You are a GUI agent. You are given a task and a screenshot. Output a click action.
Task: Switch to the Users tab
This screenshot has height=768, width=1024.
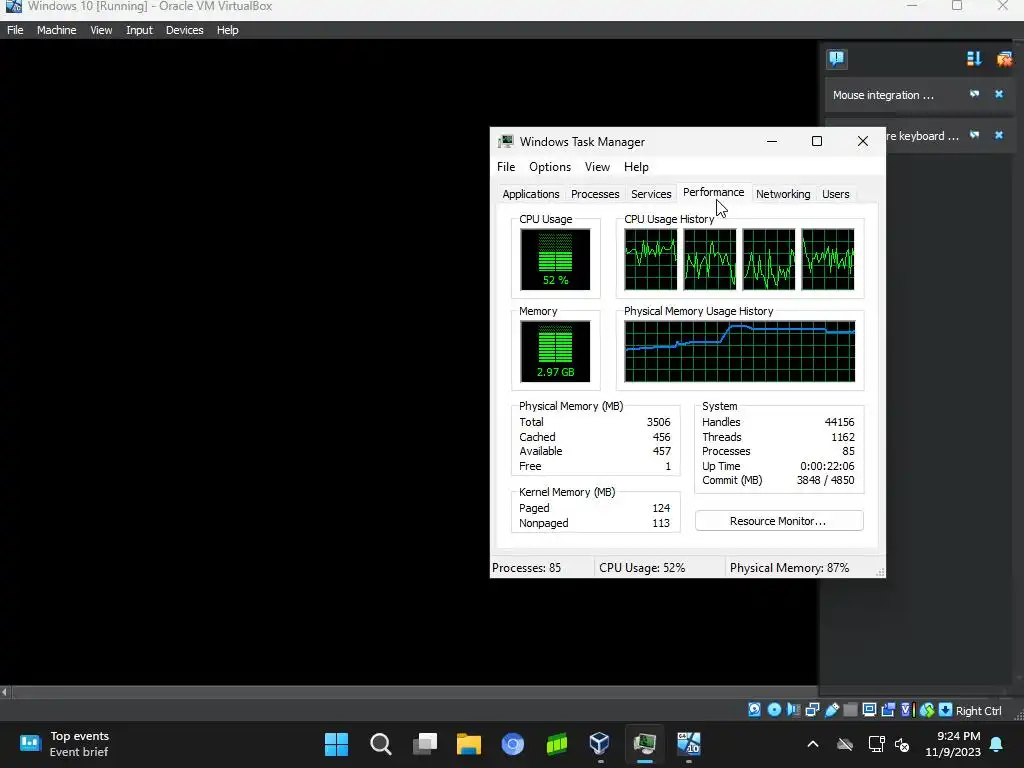[x=835, y=194]
